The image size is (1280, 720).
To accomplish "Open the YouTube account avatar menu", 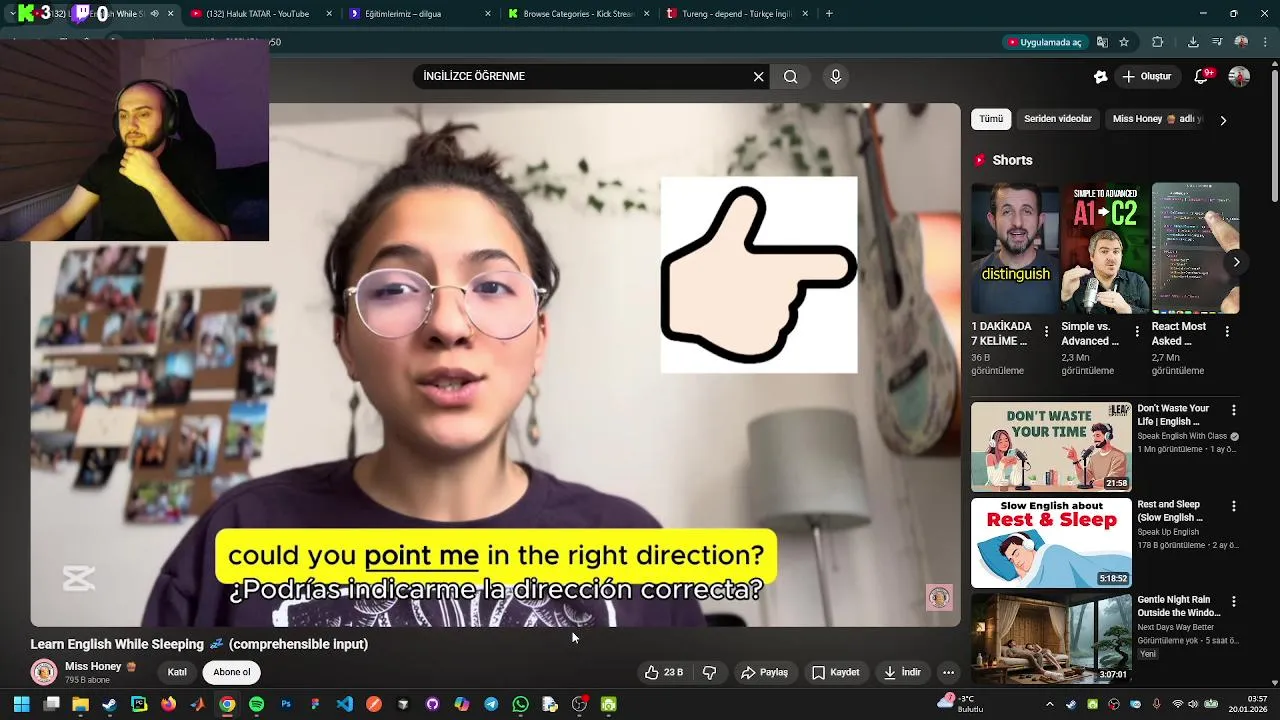I will point(1239,77).
